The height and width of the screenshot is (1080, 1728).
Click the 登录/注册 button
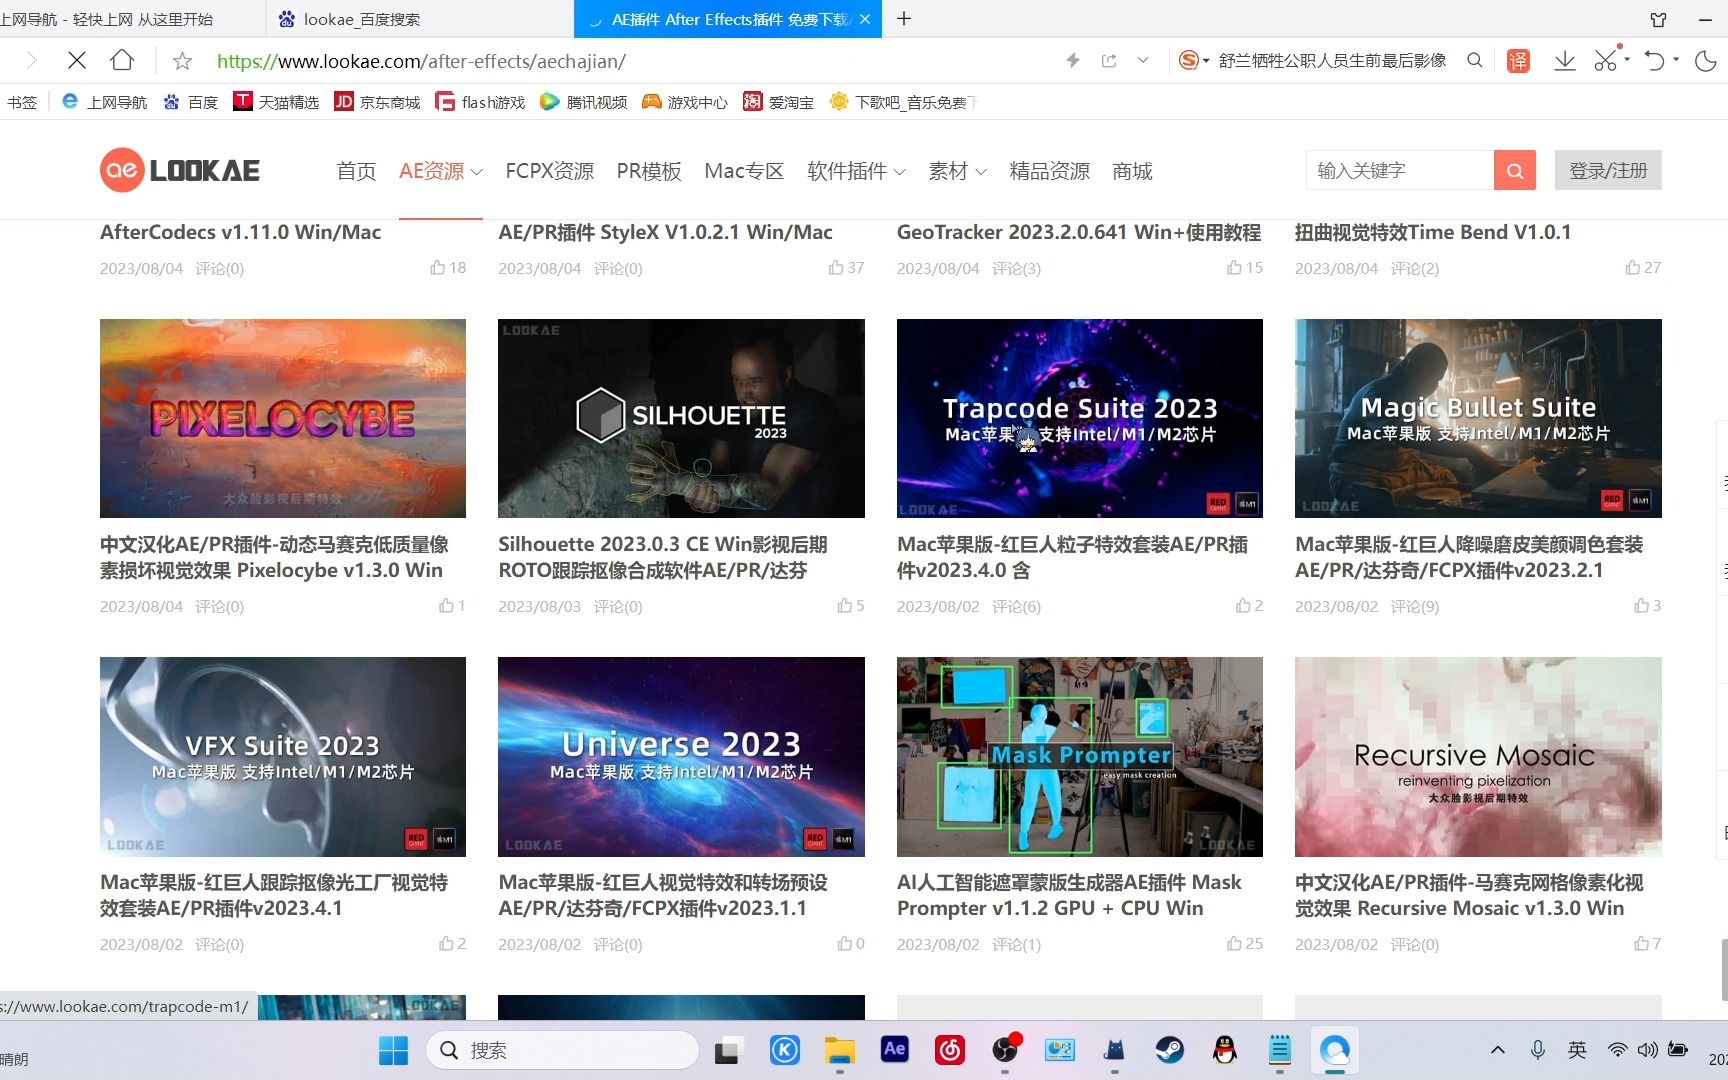[1608, 170]
